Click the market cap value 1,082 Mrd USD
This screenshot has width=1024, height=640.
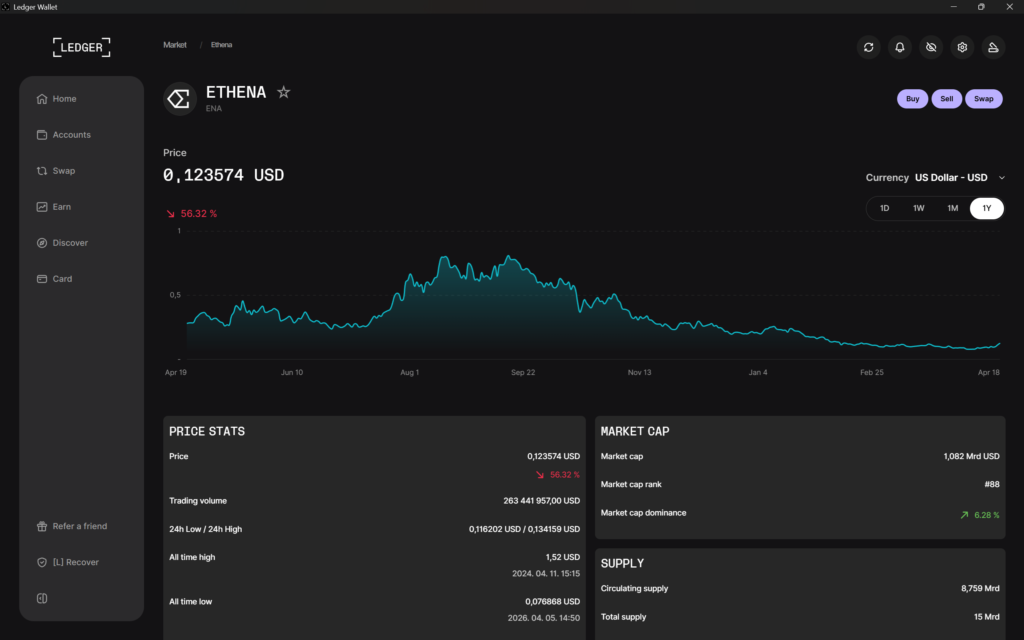click(971, 456)
